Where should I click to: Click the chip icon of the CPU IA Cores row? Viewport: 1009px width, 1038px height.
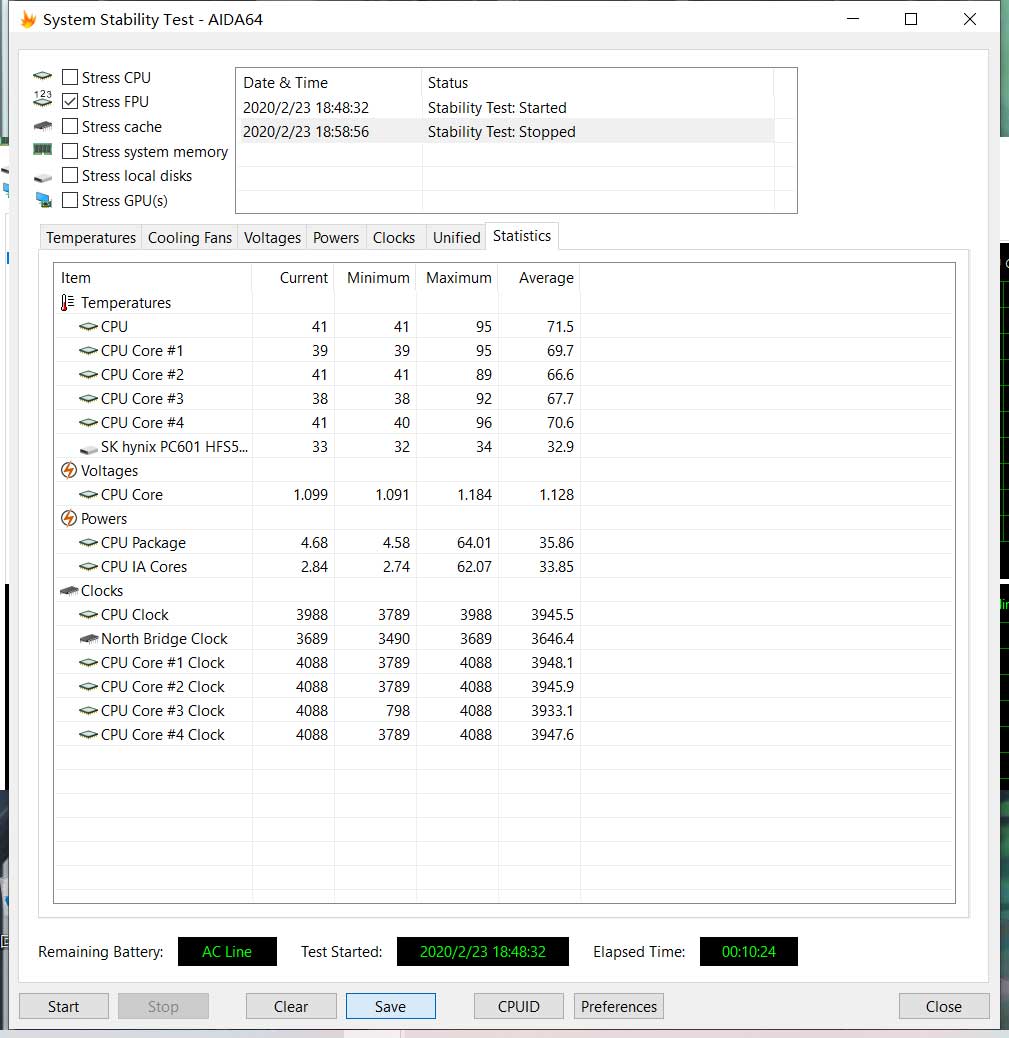pyautogui.click(x=88, y=567)
